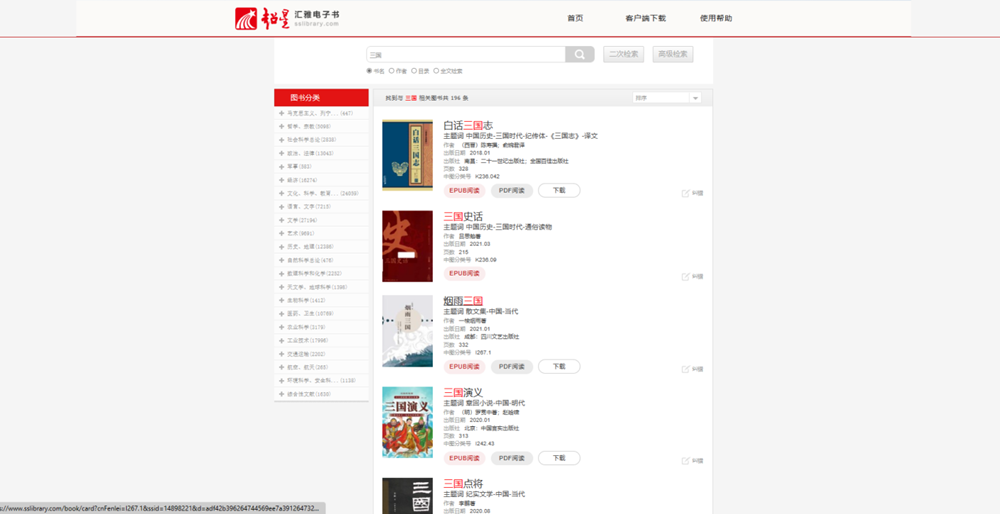
Task: Expand the 哲学、宗教 category plus icon
Action: [x=281, y=126]
